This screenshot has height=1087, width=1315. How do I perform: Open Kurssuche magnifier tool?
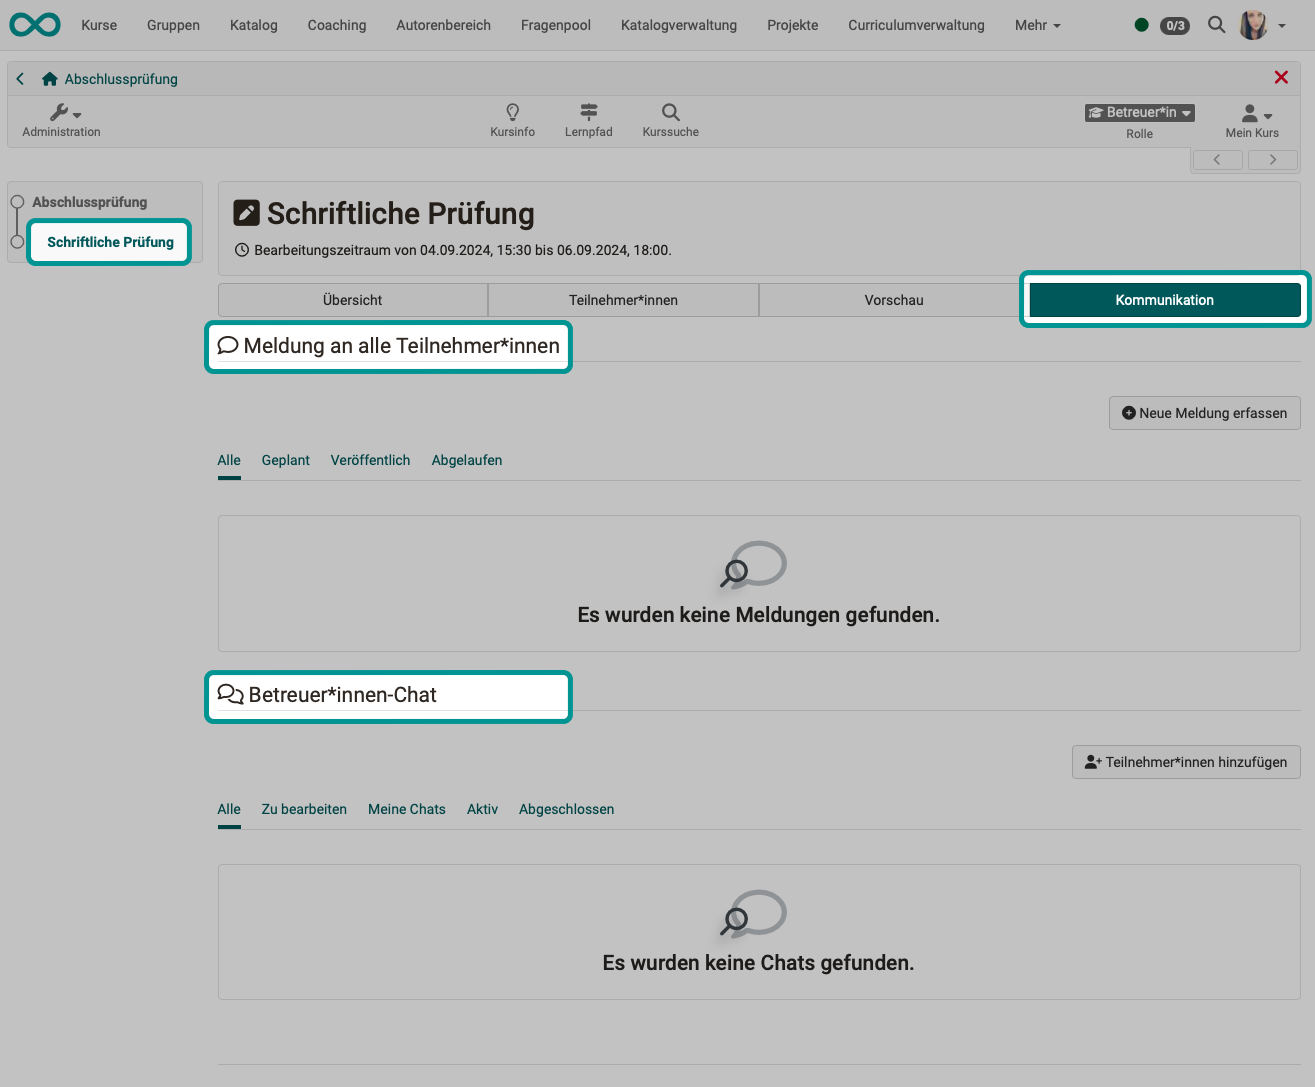click(670, 112)
